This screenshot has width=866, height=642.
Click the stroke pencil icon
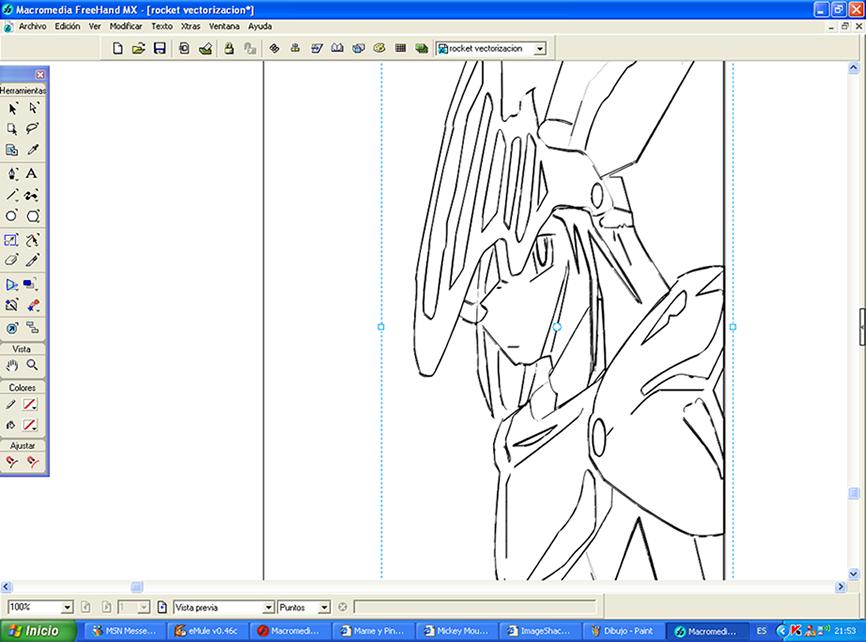pos(10,404)
